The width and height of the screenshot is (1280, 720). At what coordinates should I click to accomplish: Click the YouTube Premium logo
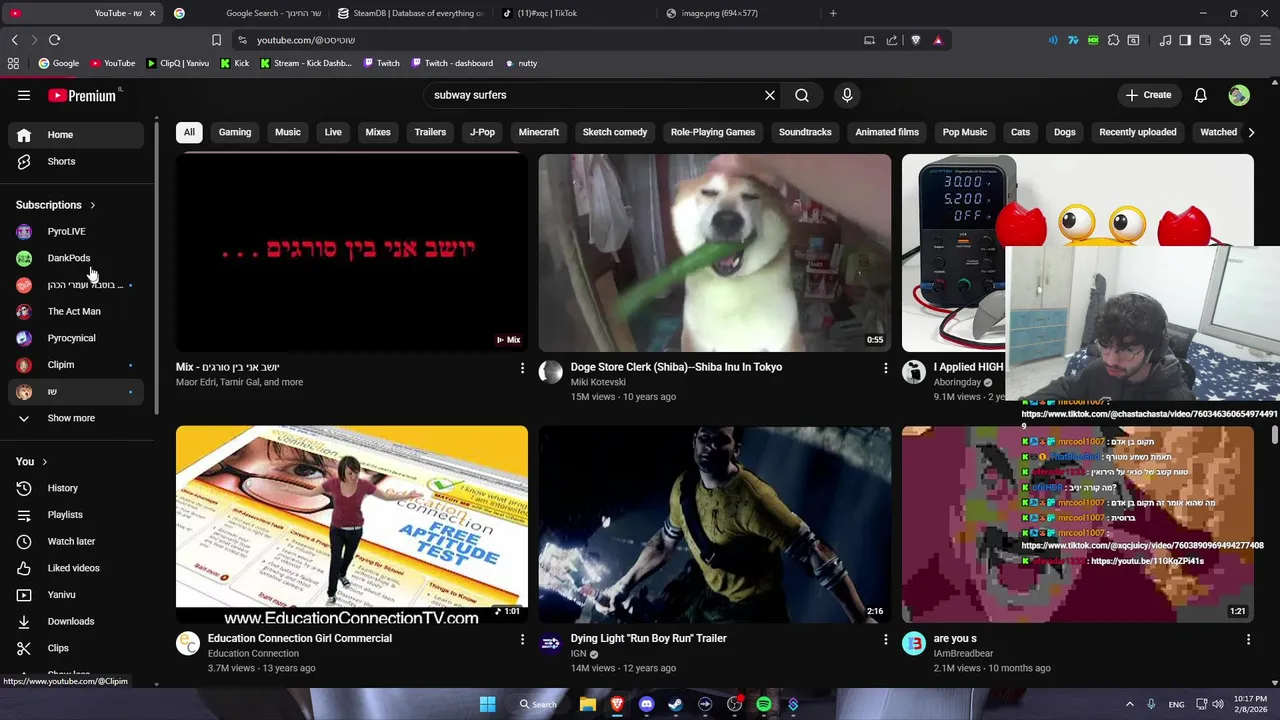82,95
